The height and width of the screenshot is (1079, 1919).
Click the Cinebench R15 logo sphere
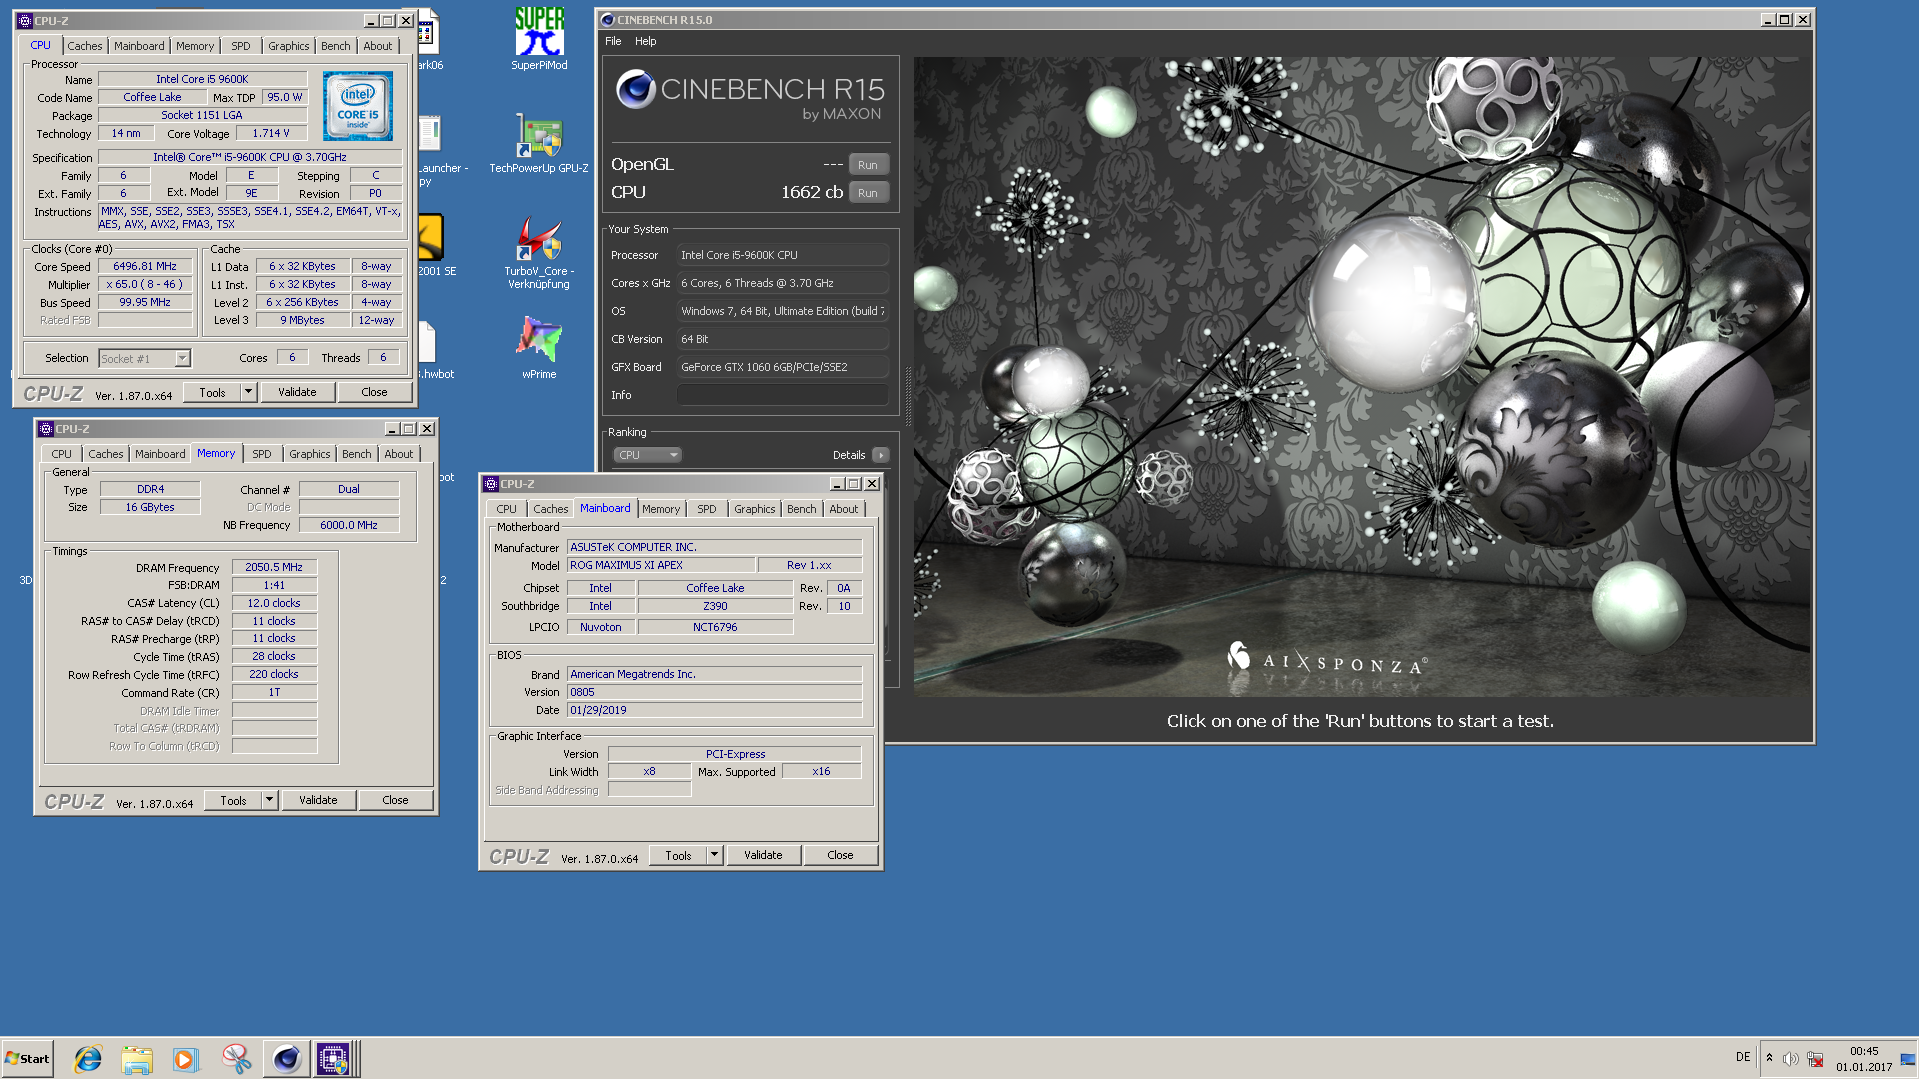point(636,89)
